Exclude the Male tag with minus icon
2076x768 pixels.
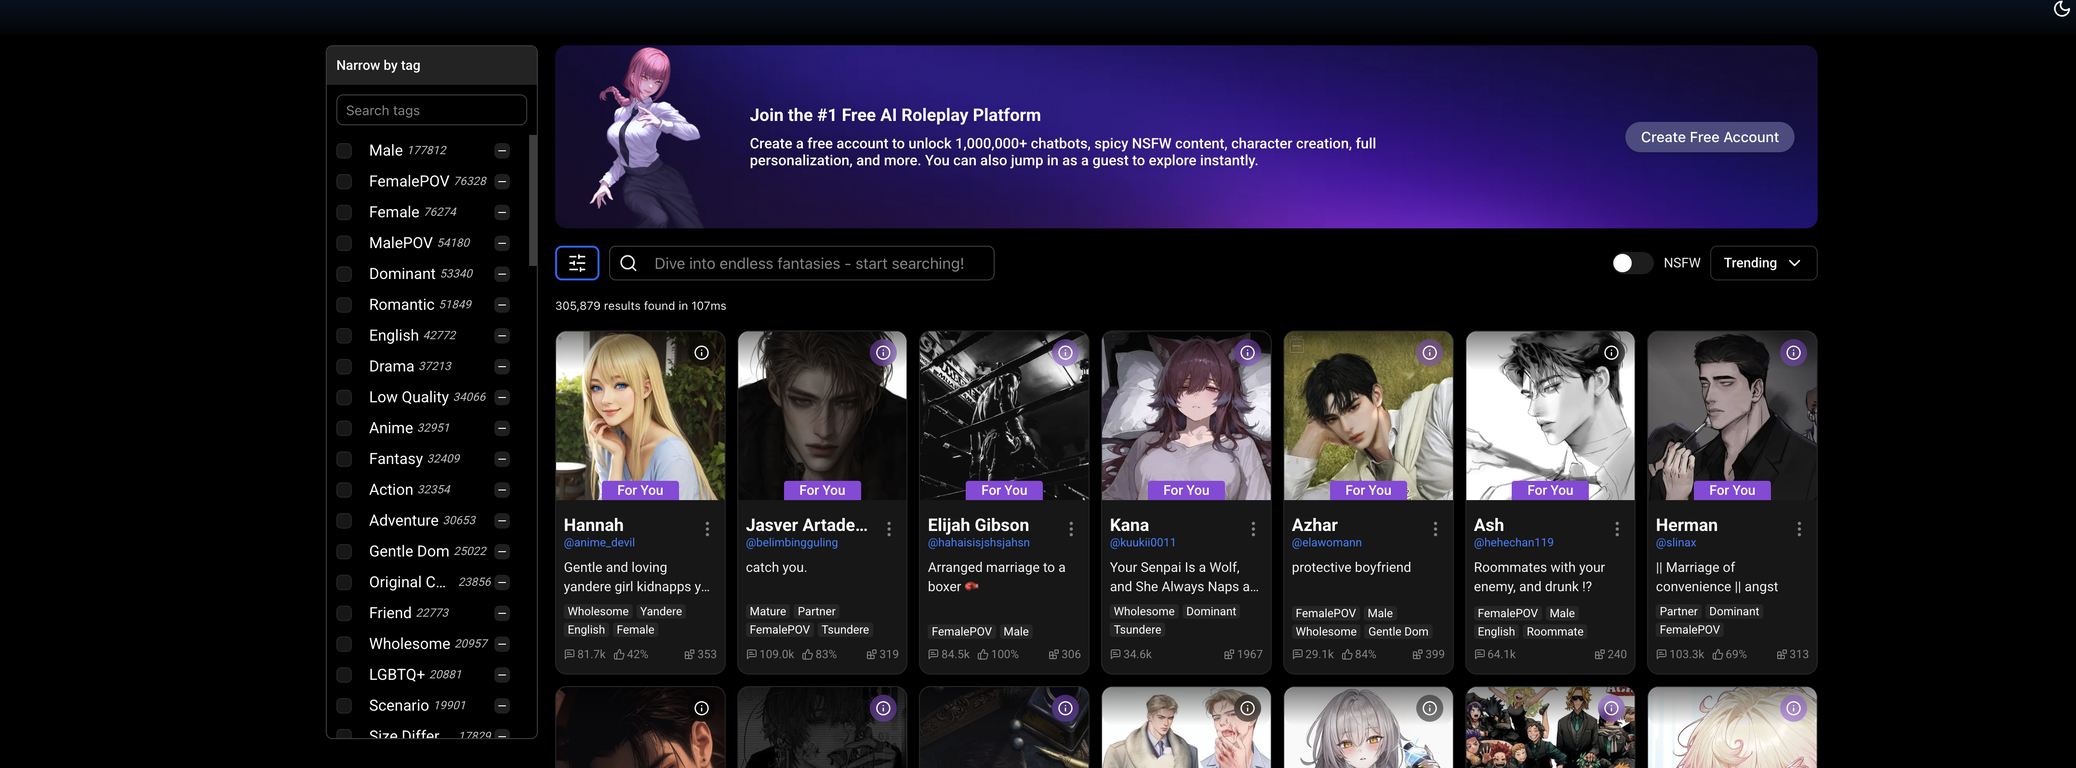point(502,151)
